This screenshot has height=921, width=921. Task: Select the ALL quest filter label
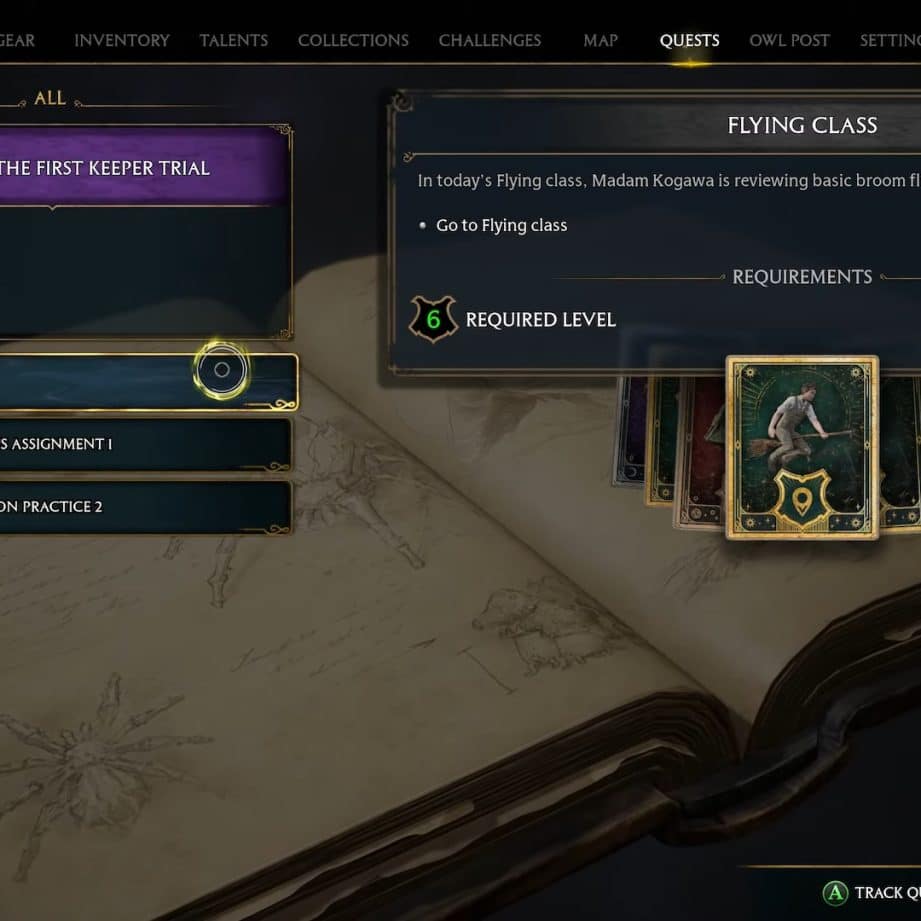(x=50, y=98)
